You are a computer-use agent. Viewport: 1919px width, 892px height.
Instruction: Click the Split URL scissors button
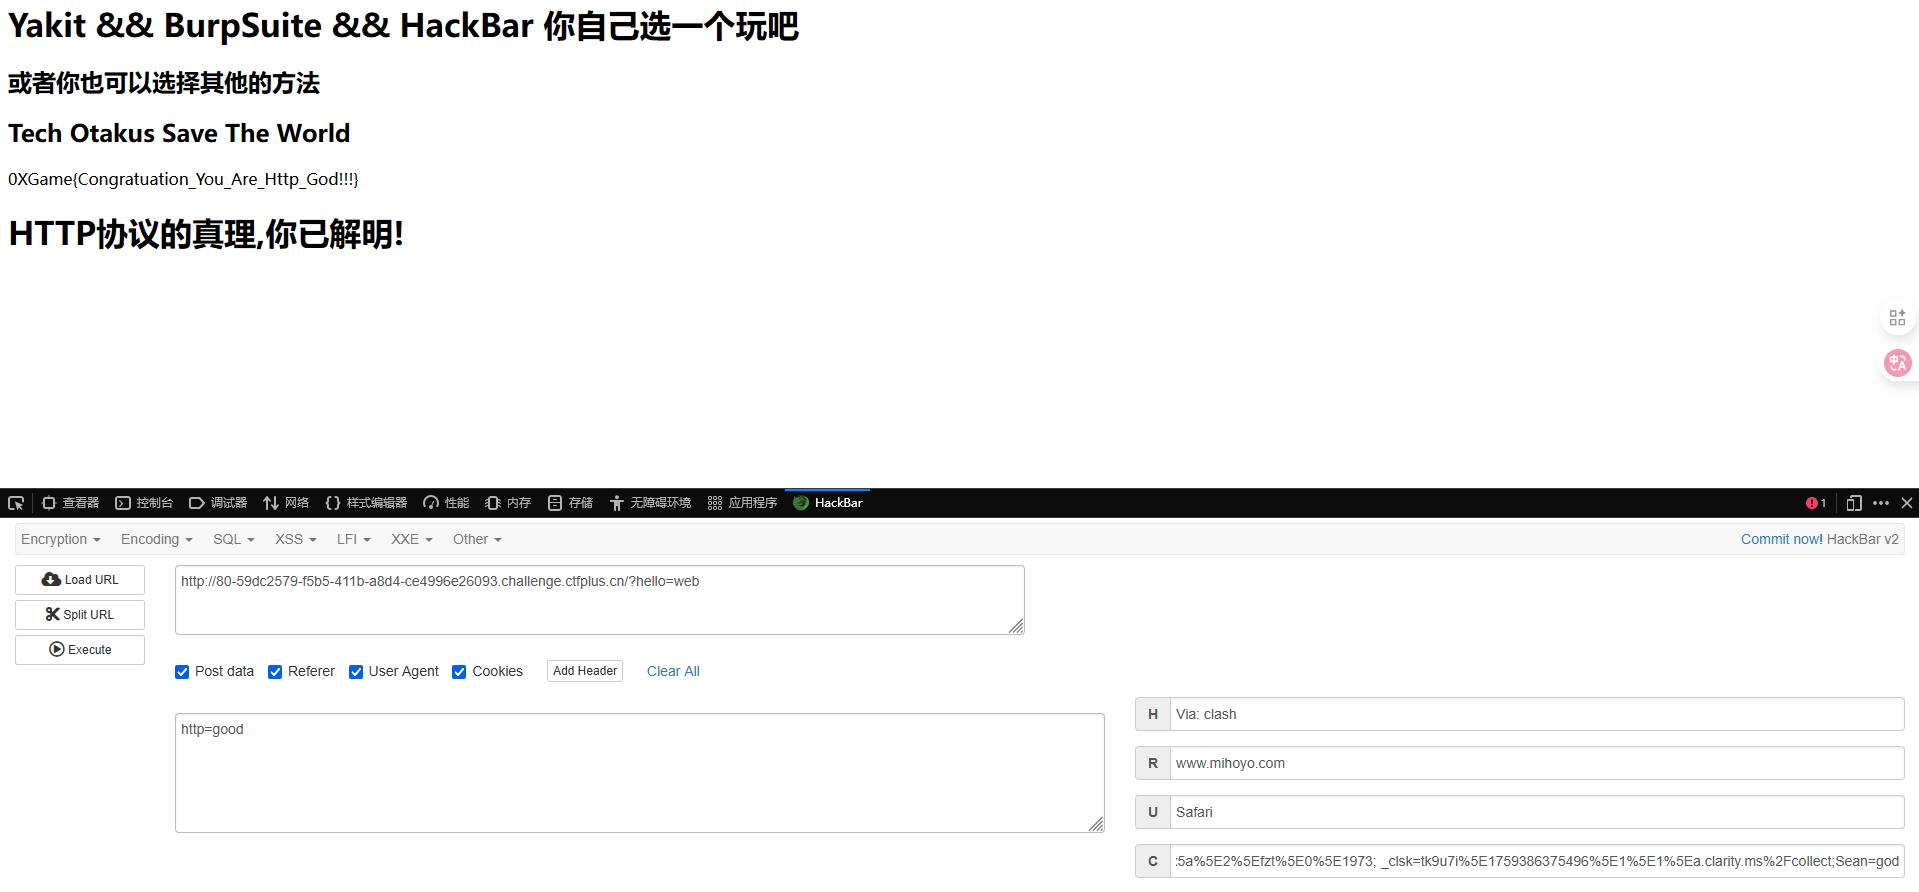(80, 615)
